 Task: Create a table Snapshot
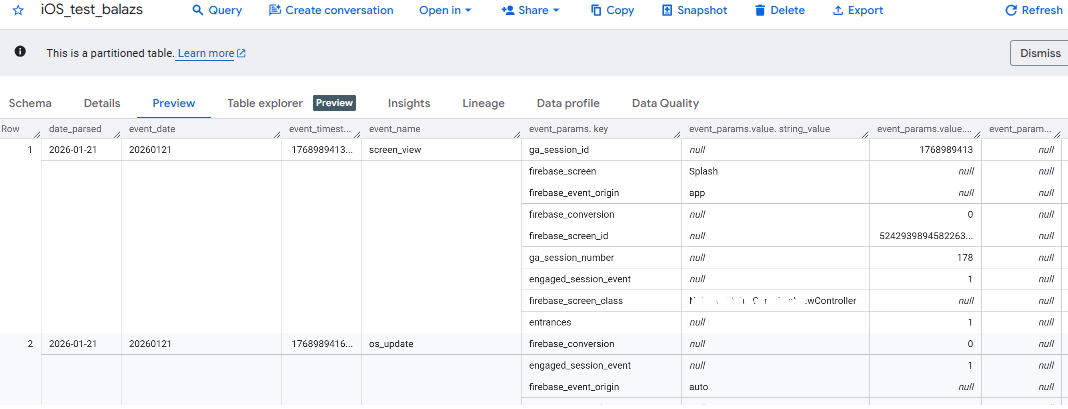click(695, 10)
